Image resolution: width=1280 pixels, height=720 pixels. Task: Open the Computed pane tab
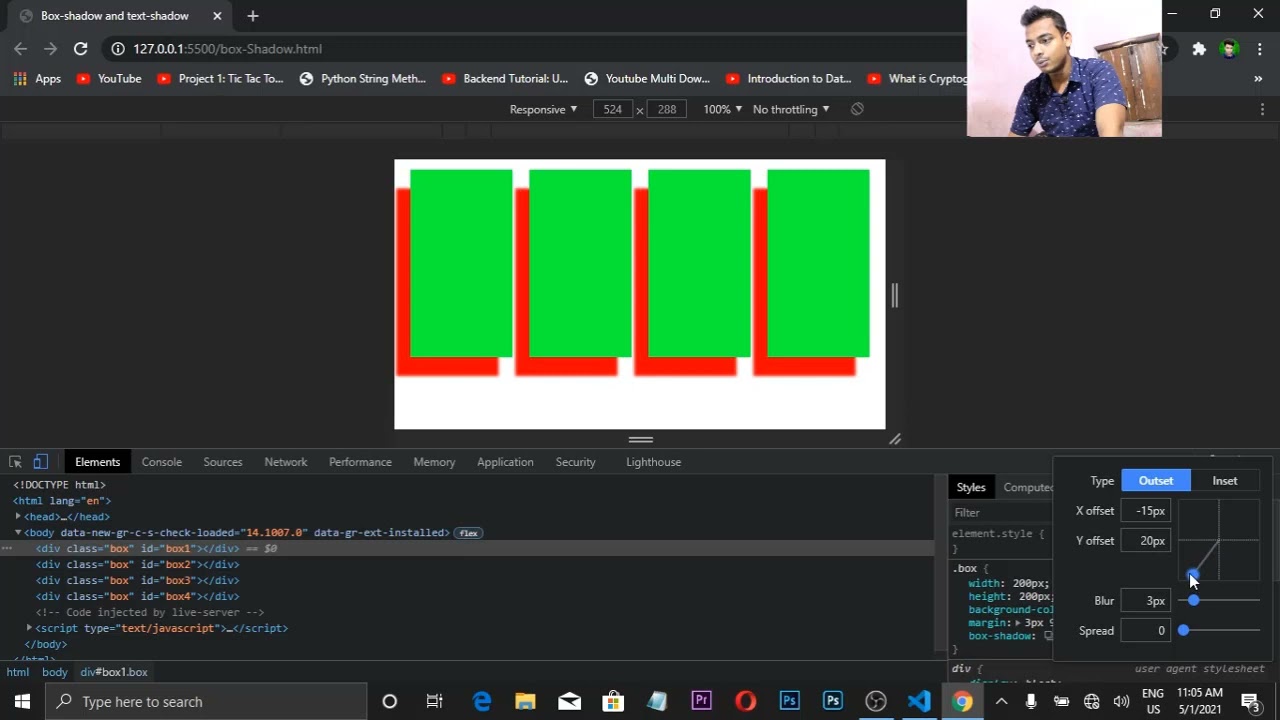click(x=1028, y=487)
